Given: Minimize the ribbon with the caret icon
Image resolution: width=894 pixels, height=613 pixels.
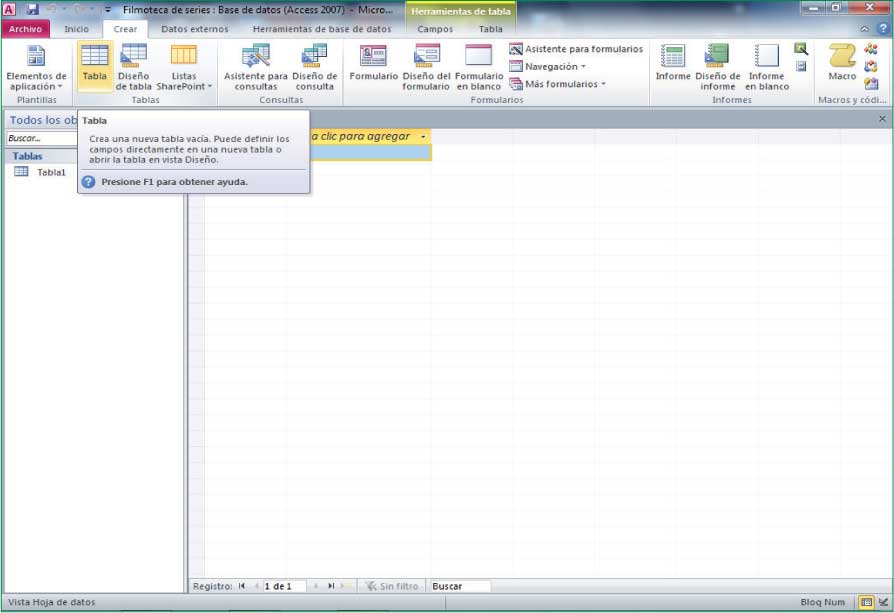Looking at the screenshot, I should (x=865, y=29).
